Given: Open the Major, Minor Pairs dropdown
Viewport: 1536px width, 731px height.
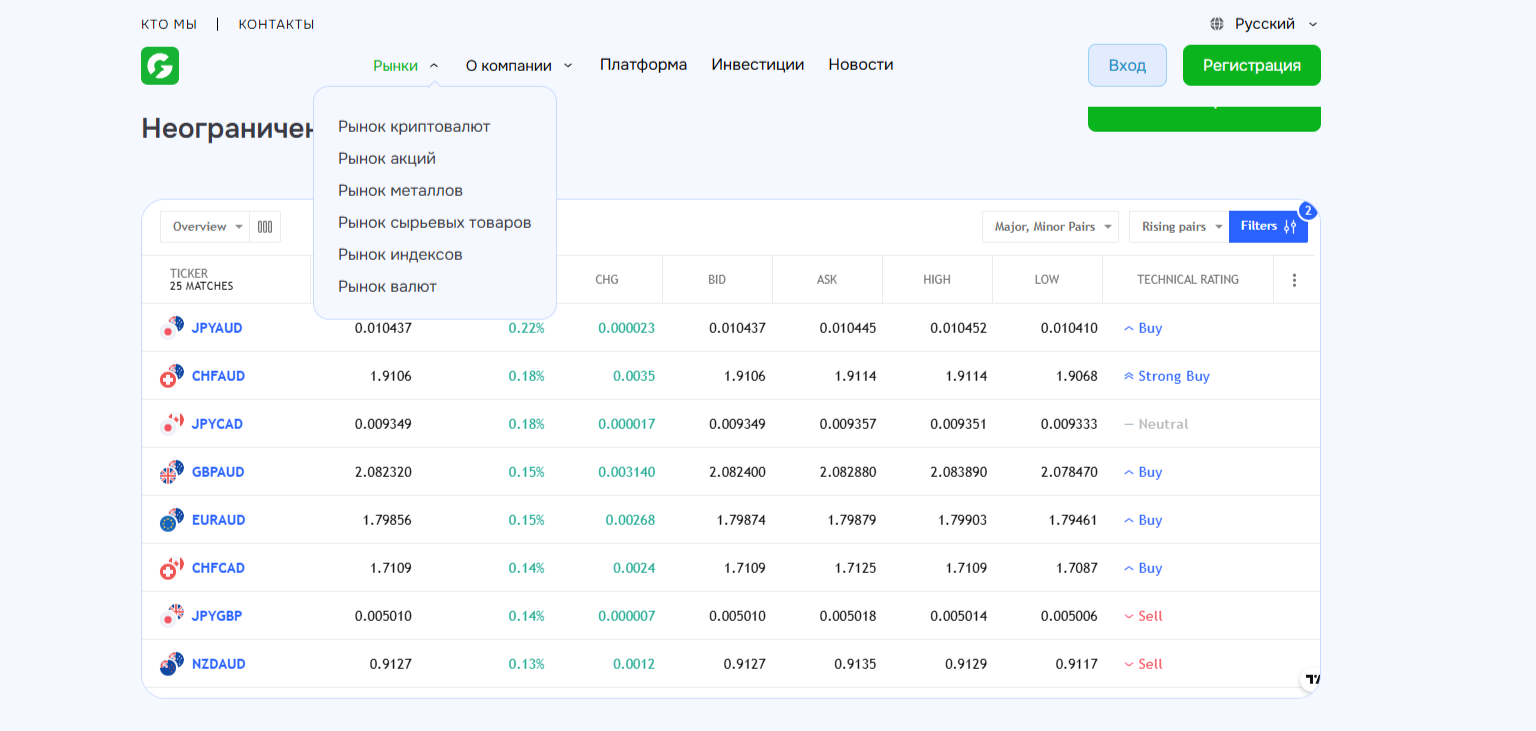Looking at the screenshot, I should 1050,227.
